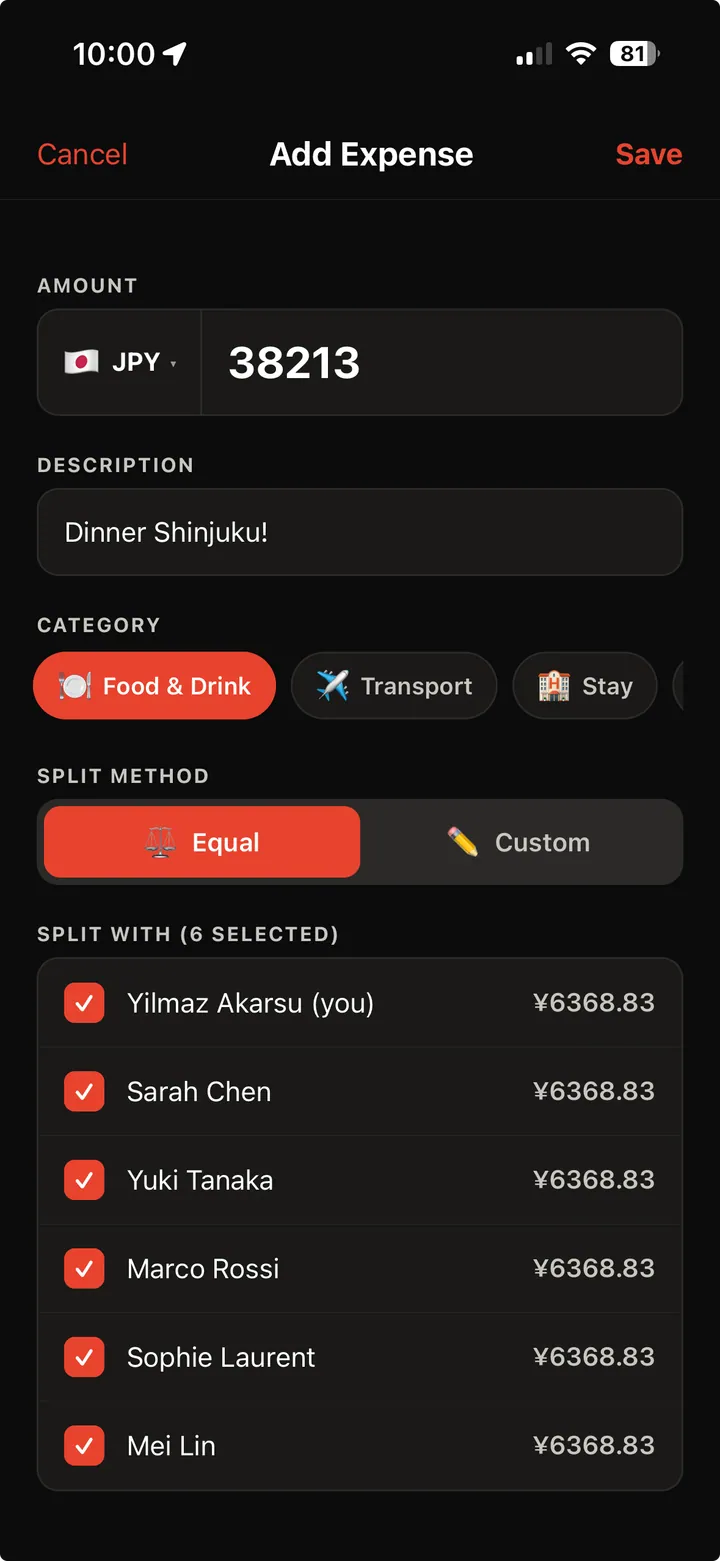Edit the Dinner Shinjuku! description field
720x1561 pixels.
point(360,532)
